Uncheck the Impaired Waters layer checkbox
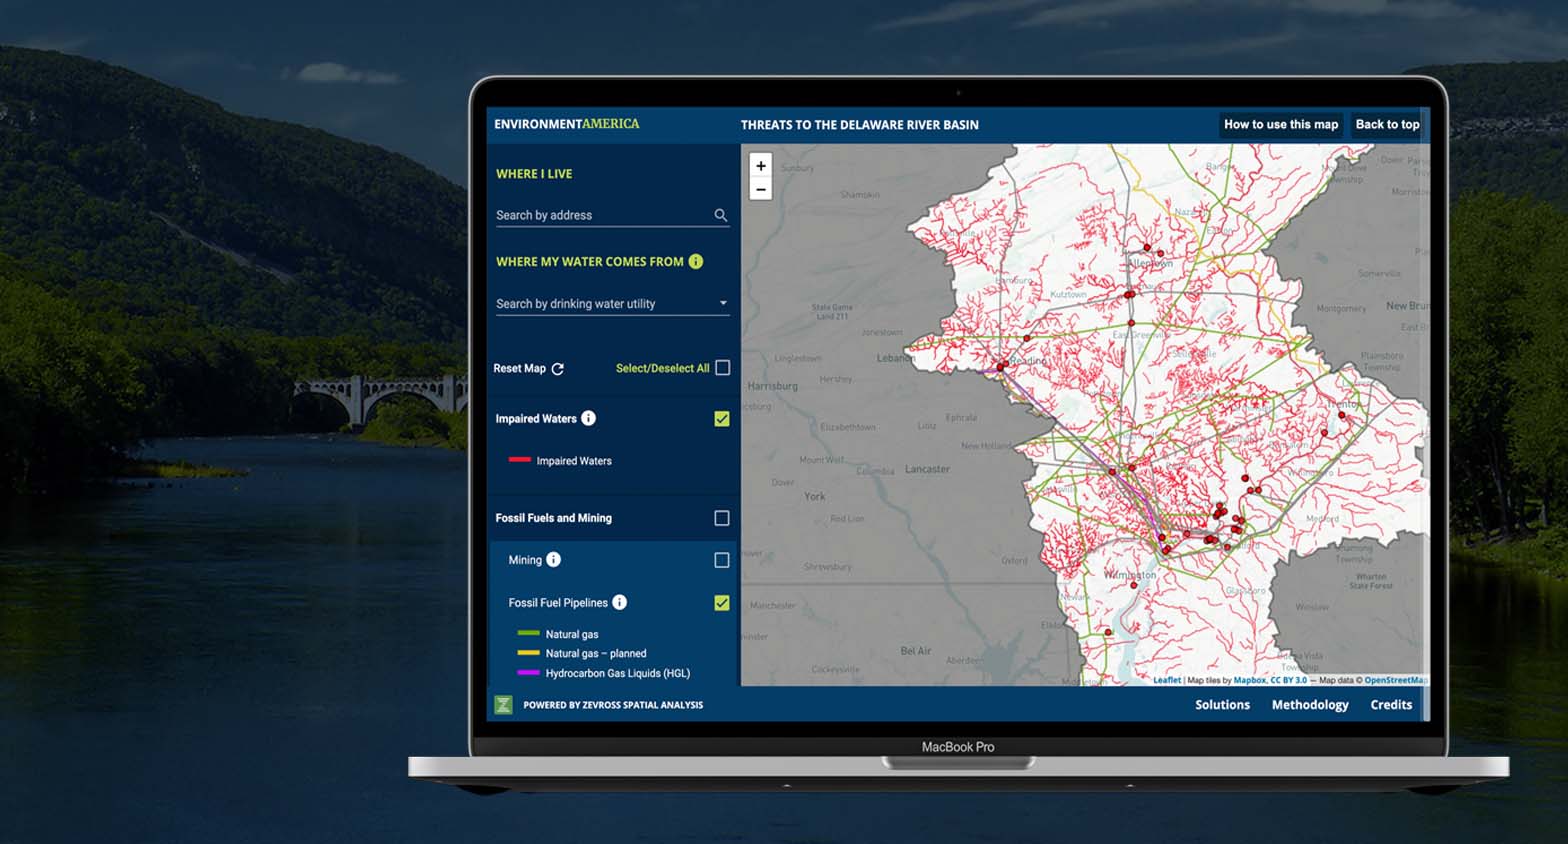Viewport: 1568px width, 844px height. (x=722, y=419)
